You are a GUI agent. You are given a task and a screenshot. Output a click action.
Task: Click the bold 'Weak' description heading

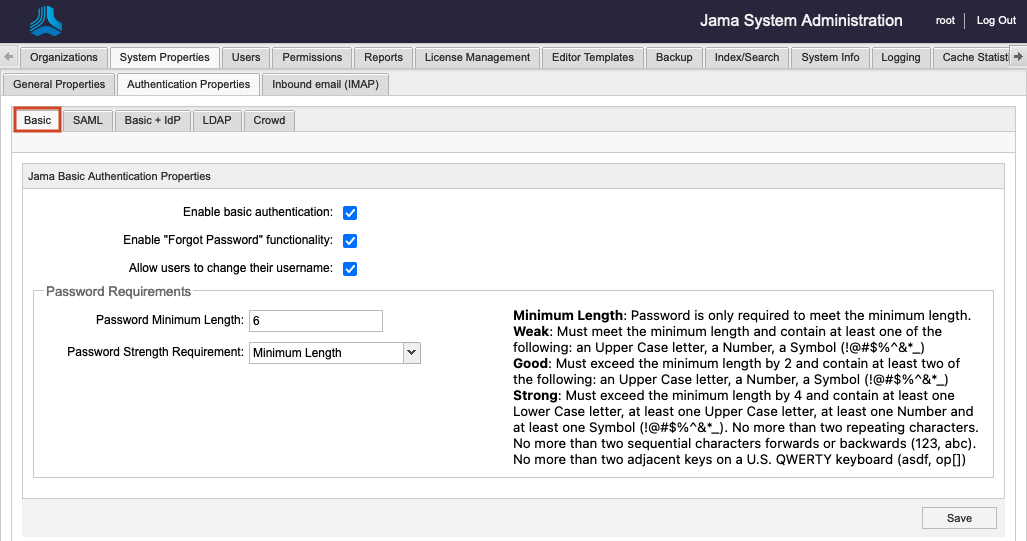[x=532, y=331]
